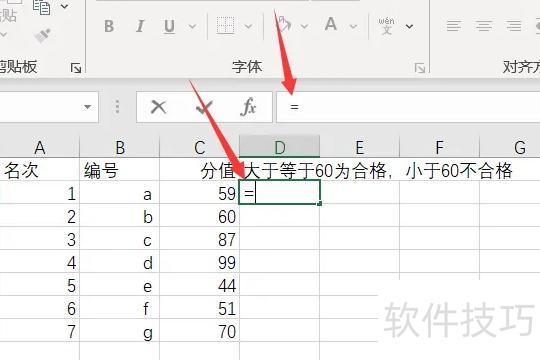The width and height of the screenshot is (540, 360).
Task: Click score cell 44
Action: (x=200, y=285)
